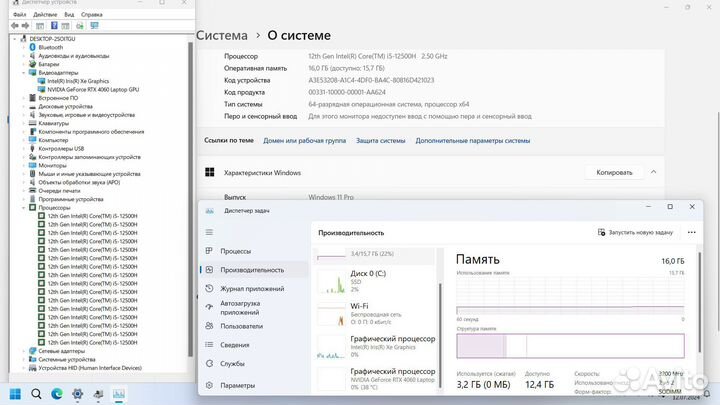Click the back arrow in Device Manager toolbar
The width and height of the screenshot is (720, 405).
point(15,26)
